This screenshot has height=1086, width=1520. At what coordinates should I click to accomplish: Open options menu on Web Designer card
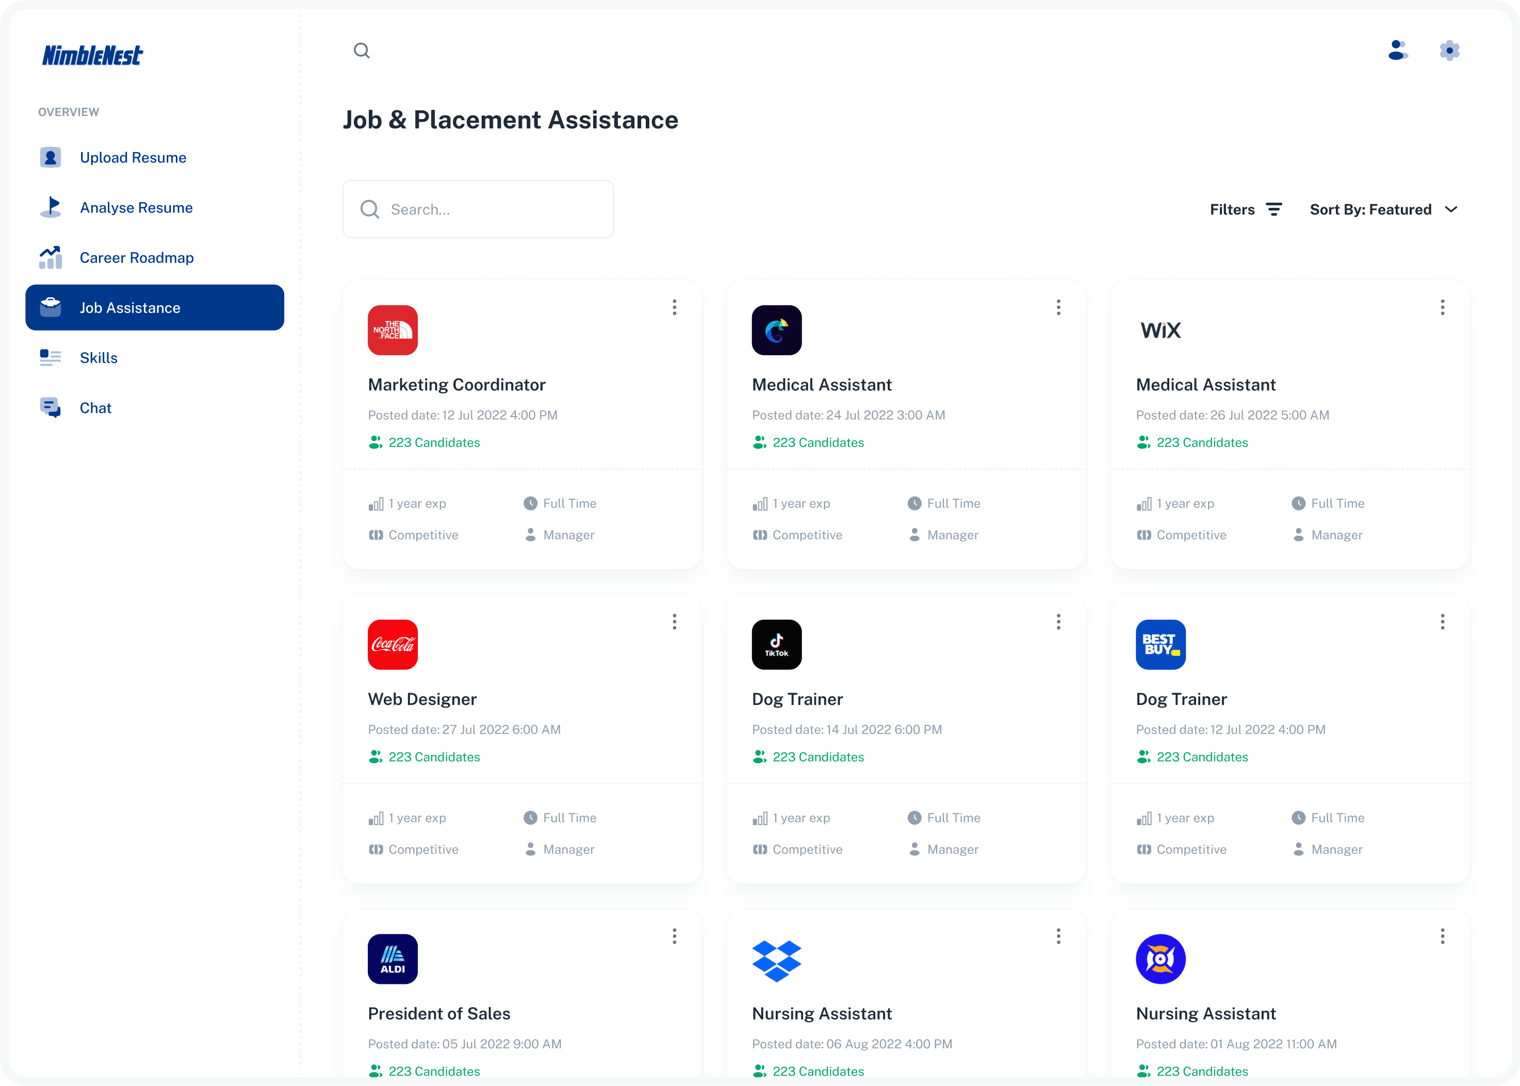pos(675,622)
